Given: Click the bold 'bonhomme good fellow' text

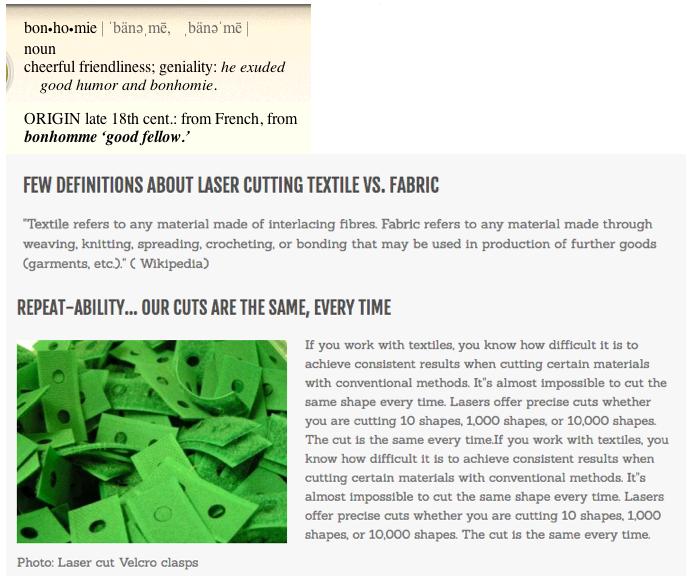Looking at the screenshot, I should pyautogui.click(x=107, y=137).
